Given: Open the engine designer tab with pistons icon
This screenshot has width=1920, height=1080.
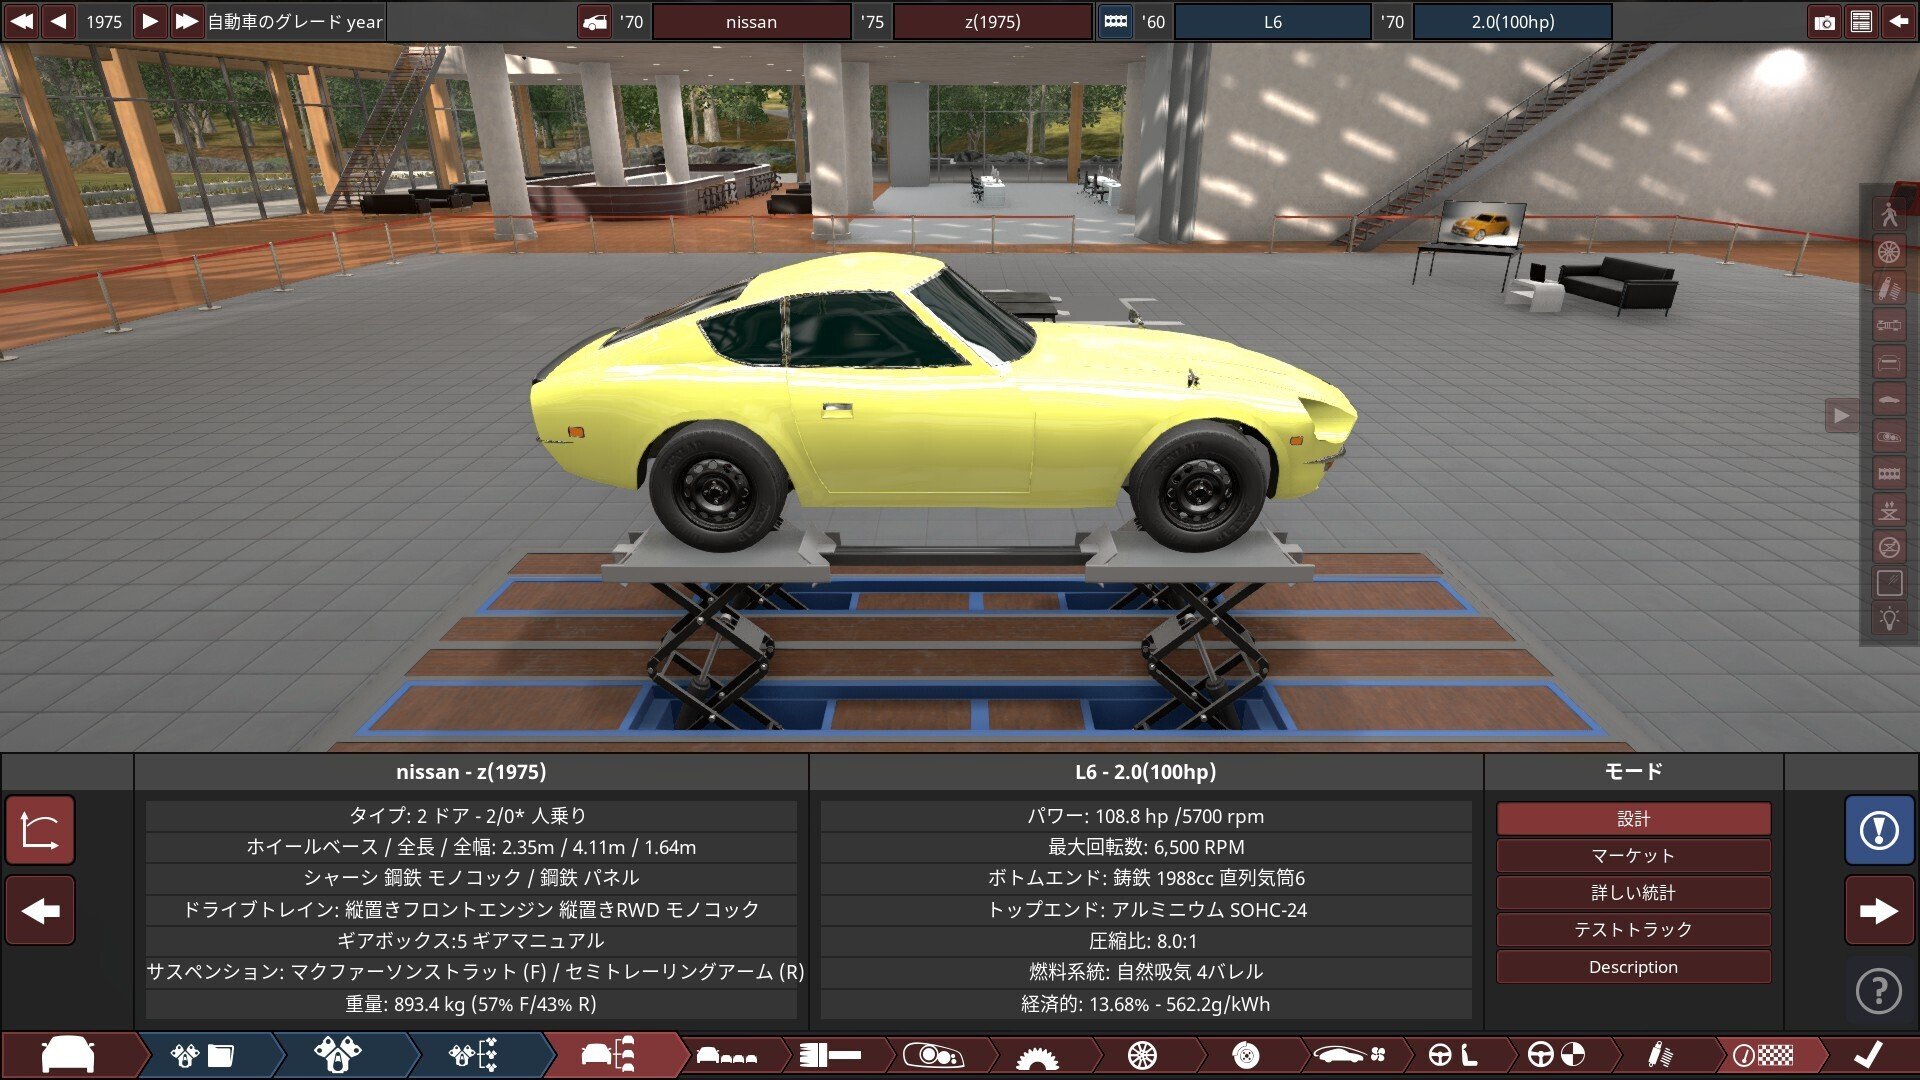Looking at the screenshot, I should (x=338, y=1055).
